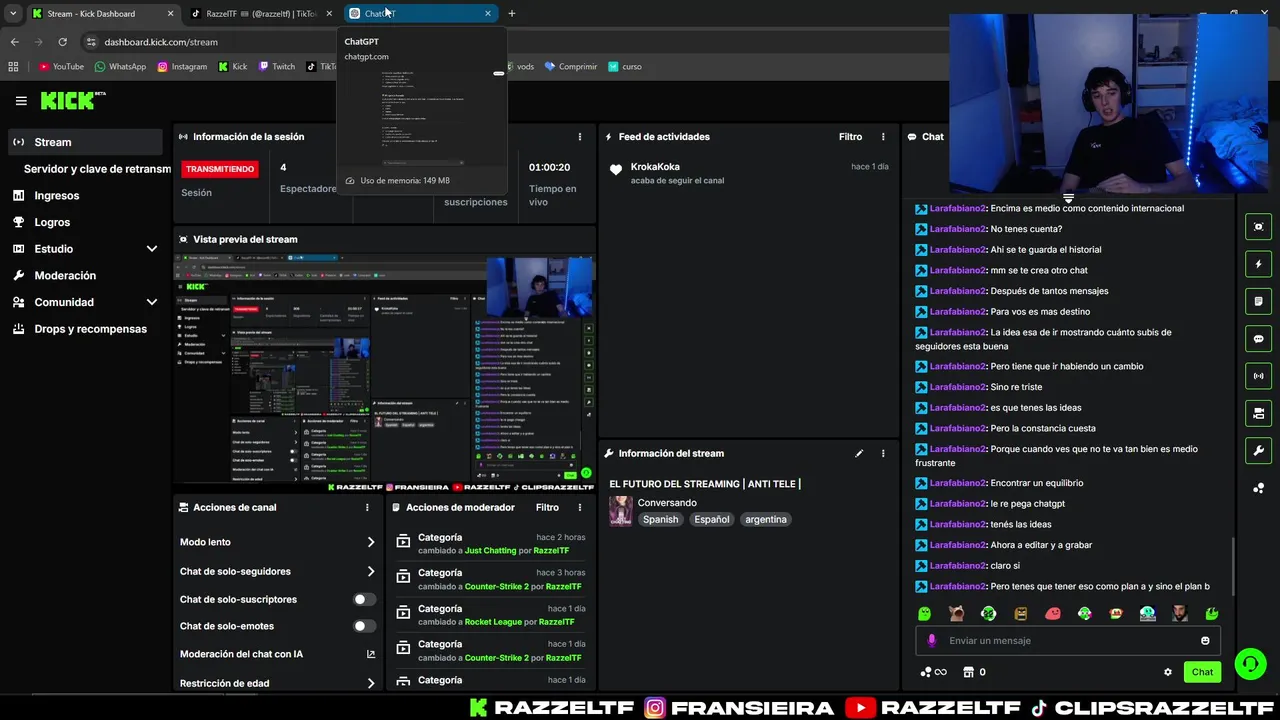Toggle Chat de solo-emotes switch
Viewport: 1280px width, 720px height.
click(364, 626)
